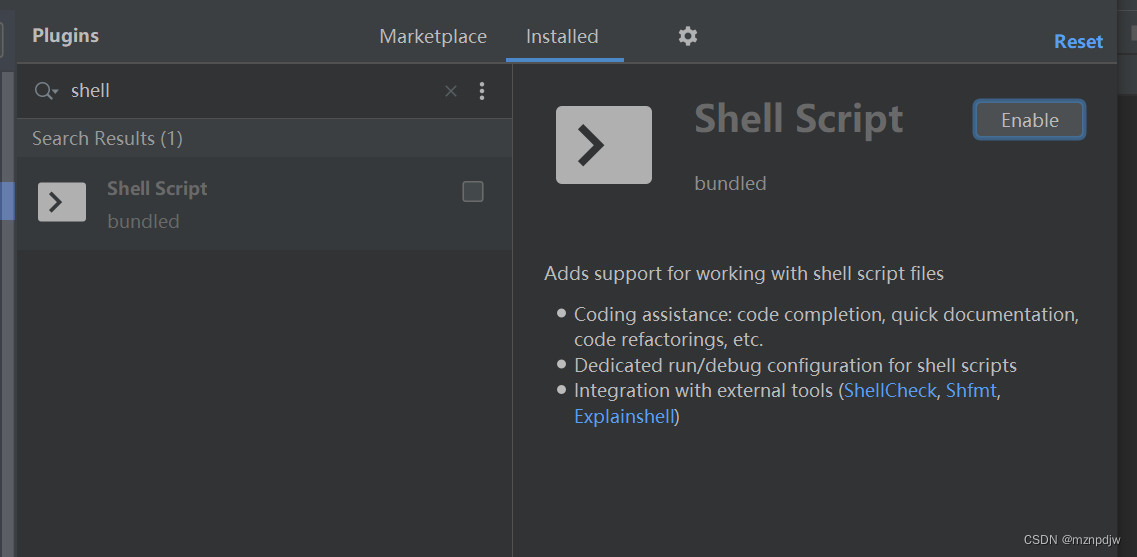Select the Shell Script entry name in list
Screen dimensions: 1137x557
tap(157, 189)
